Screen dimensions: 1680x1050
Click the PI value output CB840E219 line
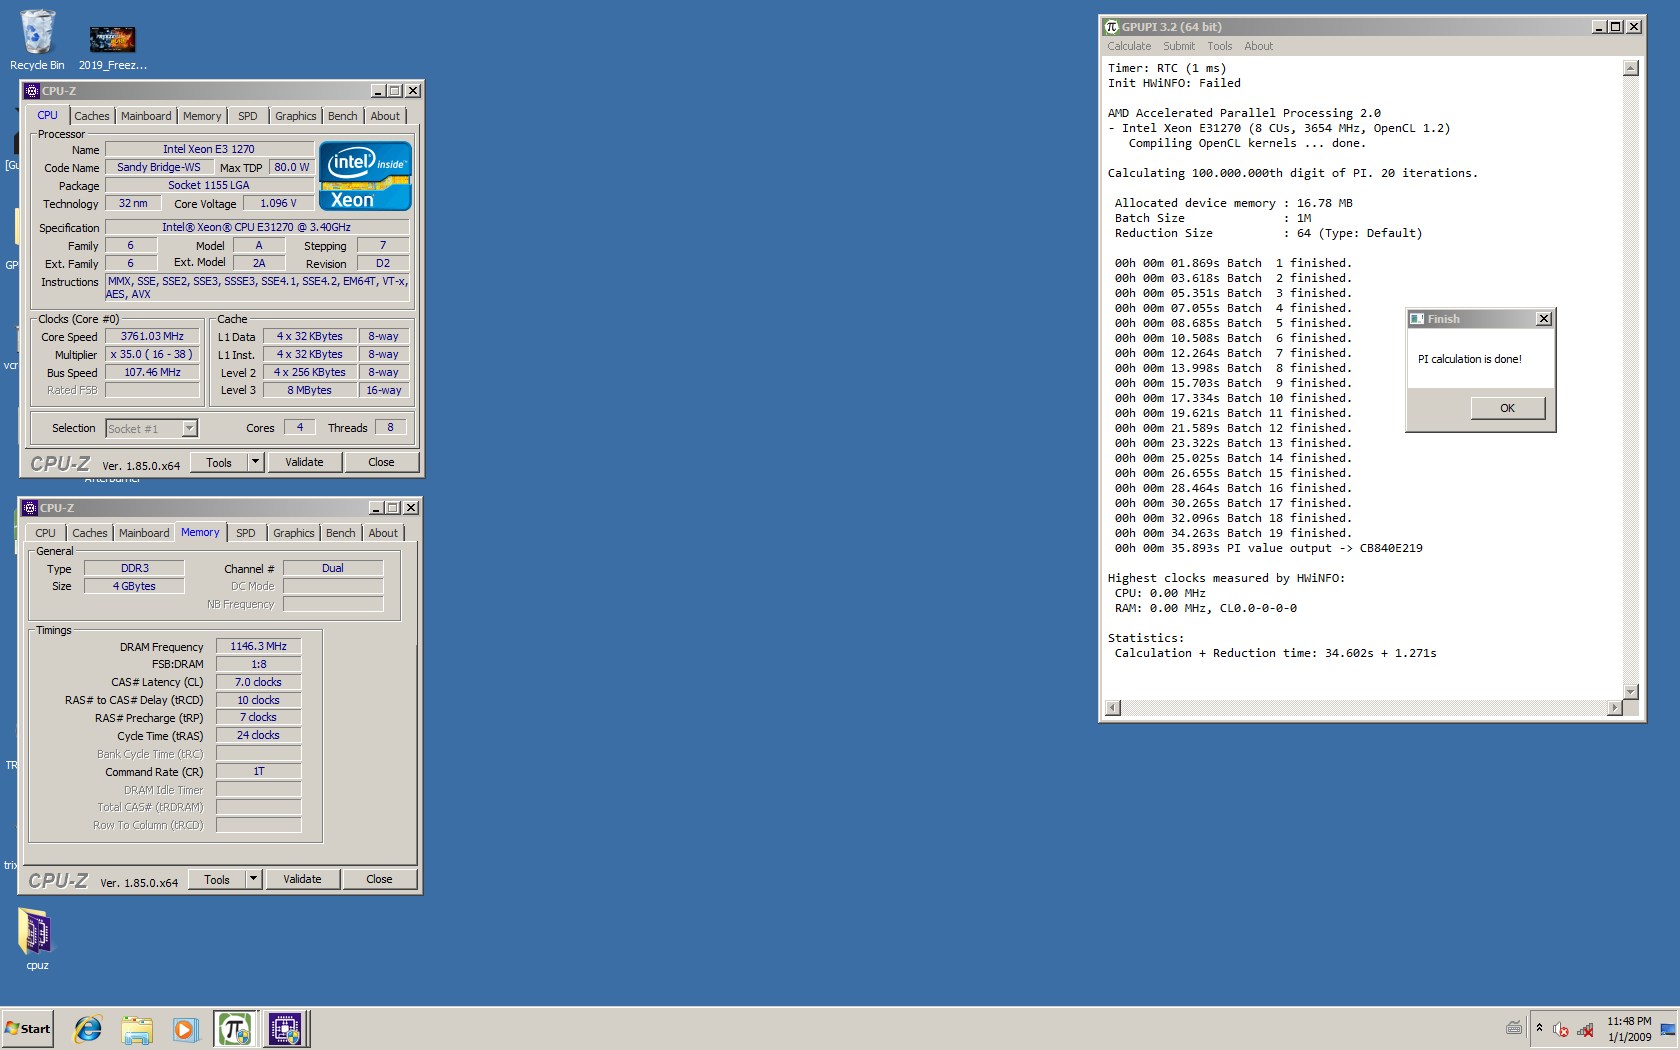click(1268, 548)
